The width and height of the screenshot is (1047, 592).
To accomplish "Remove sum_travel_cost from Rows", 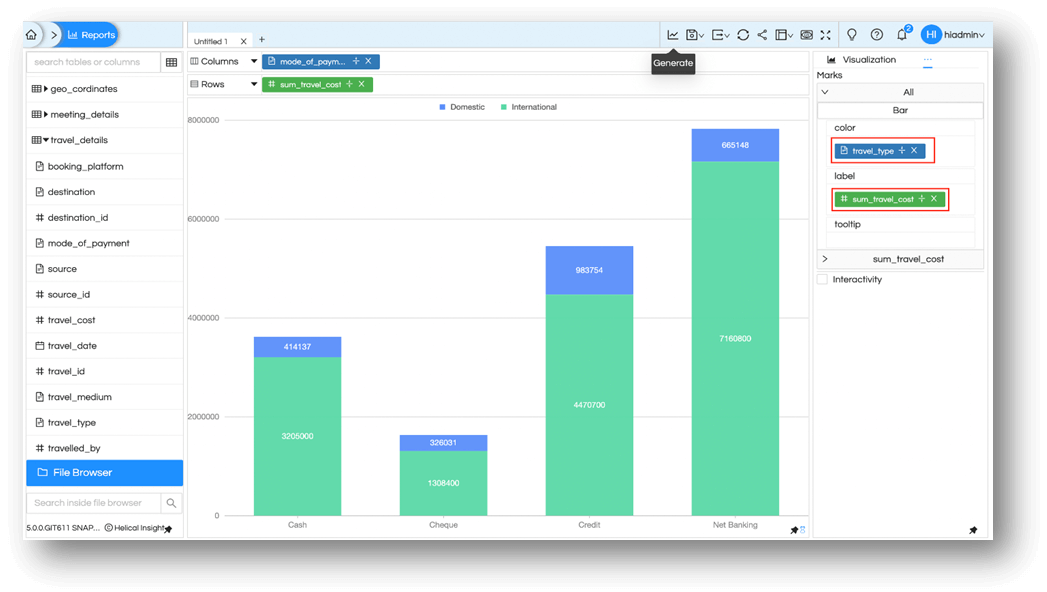I will coord(361,84).
